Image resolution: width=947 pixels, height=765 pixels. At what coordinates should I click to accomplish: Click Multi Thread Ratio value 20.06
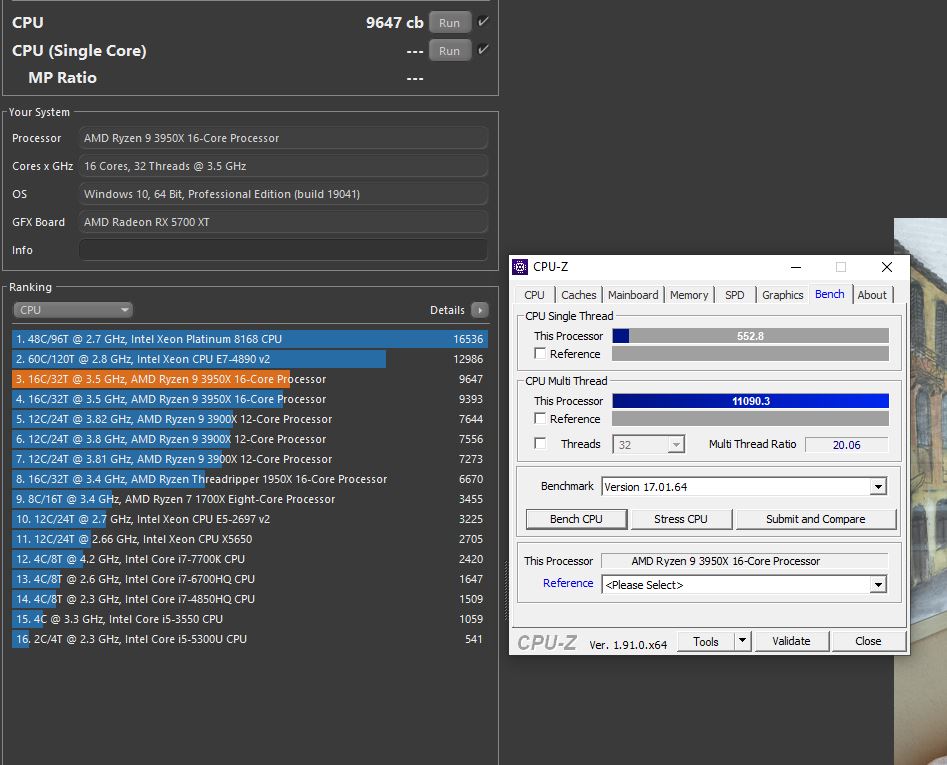pos(846,445)
